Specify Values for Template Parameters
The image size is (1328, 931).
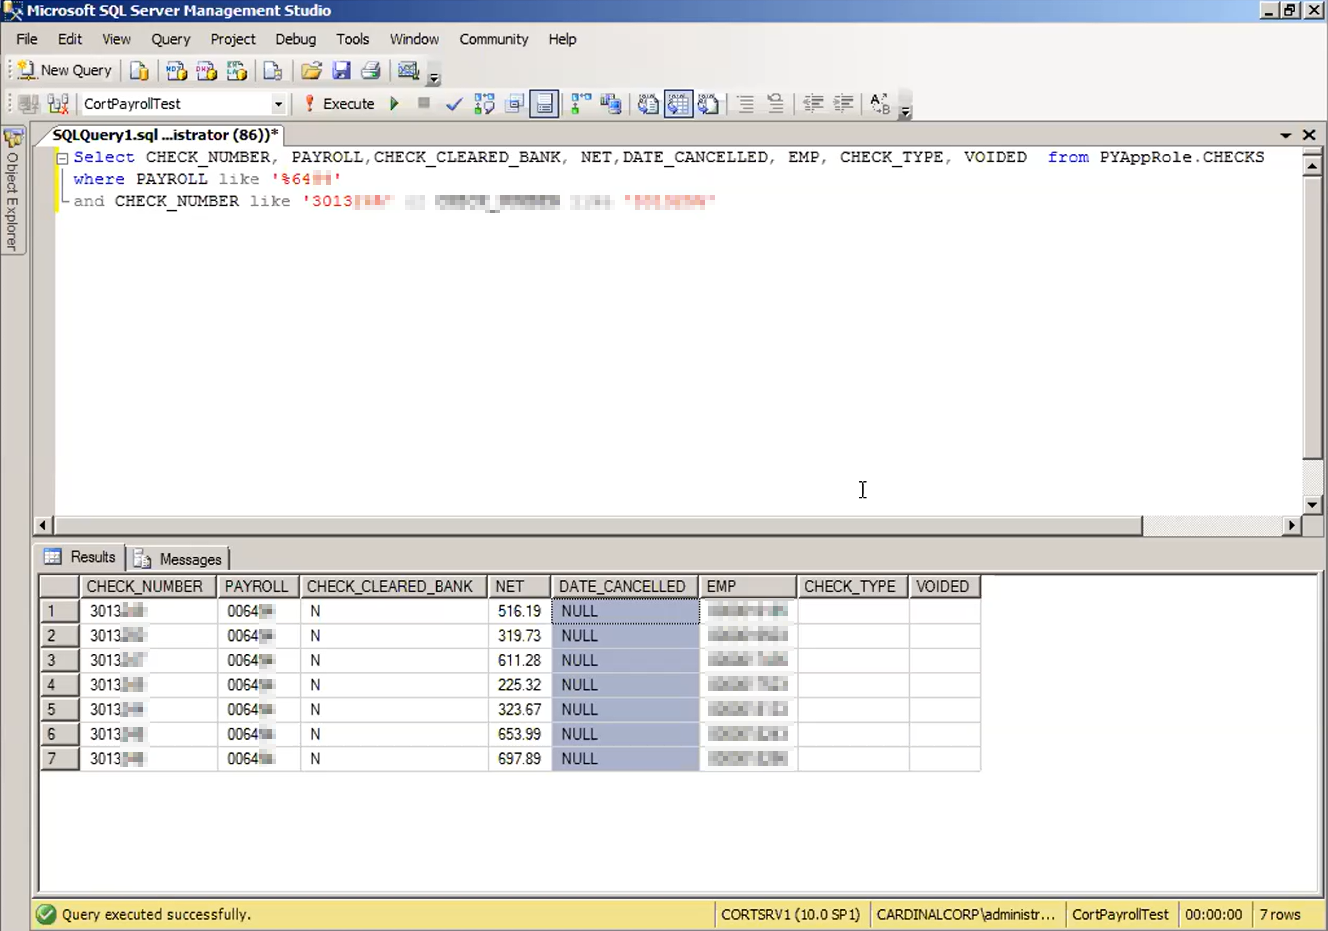tap(880, 104)
